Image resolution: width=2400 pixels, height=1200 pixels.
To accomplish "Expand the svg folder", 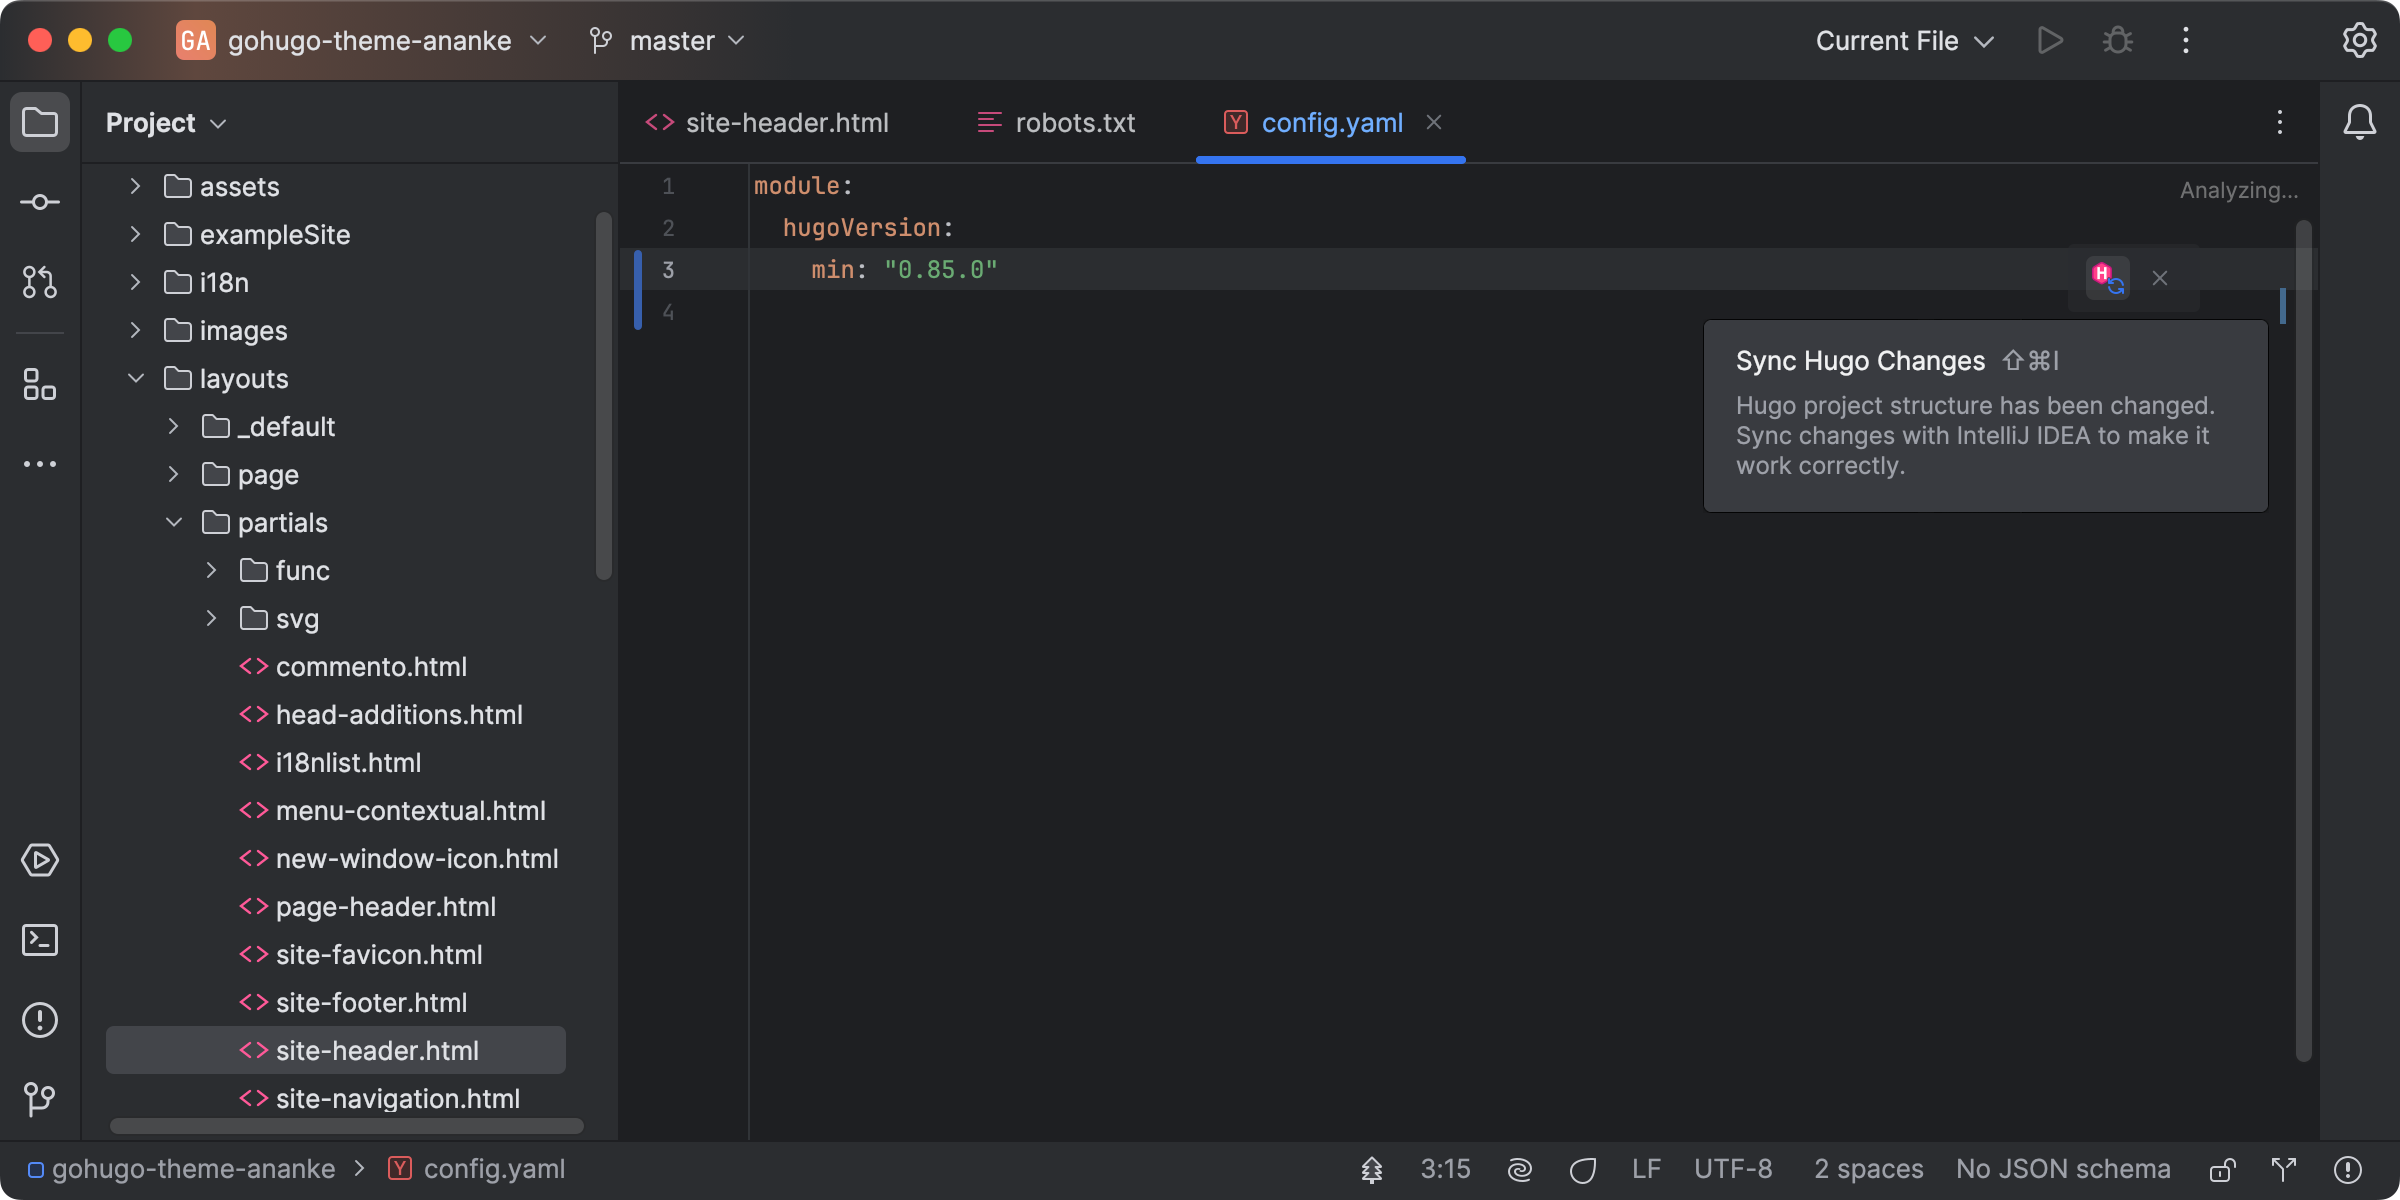I will pyautogui.click(x=212, y=618).
